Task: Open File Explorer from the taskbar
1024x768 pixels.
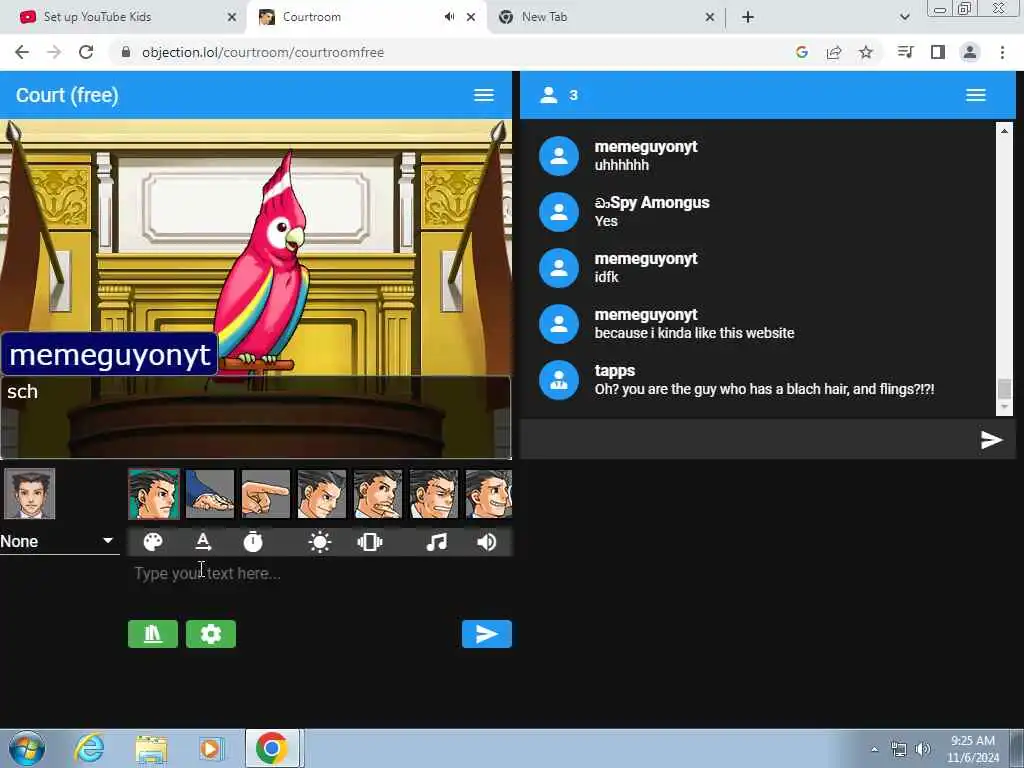Action: click(152, 748)
